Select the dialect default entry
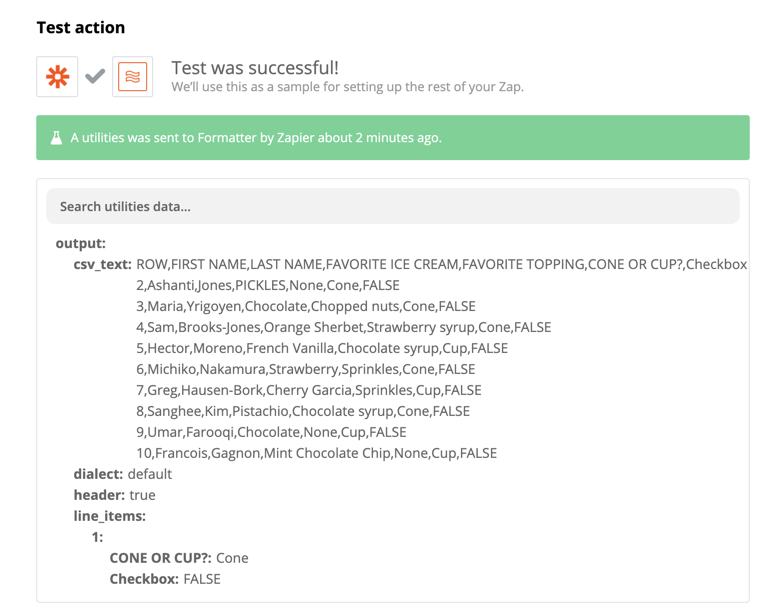Screen dimensions: 784x614 point(122,474)
